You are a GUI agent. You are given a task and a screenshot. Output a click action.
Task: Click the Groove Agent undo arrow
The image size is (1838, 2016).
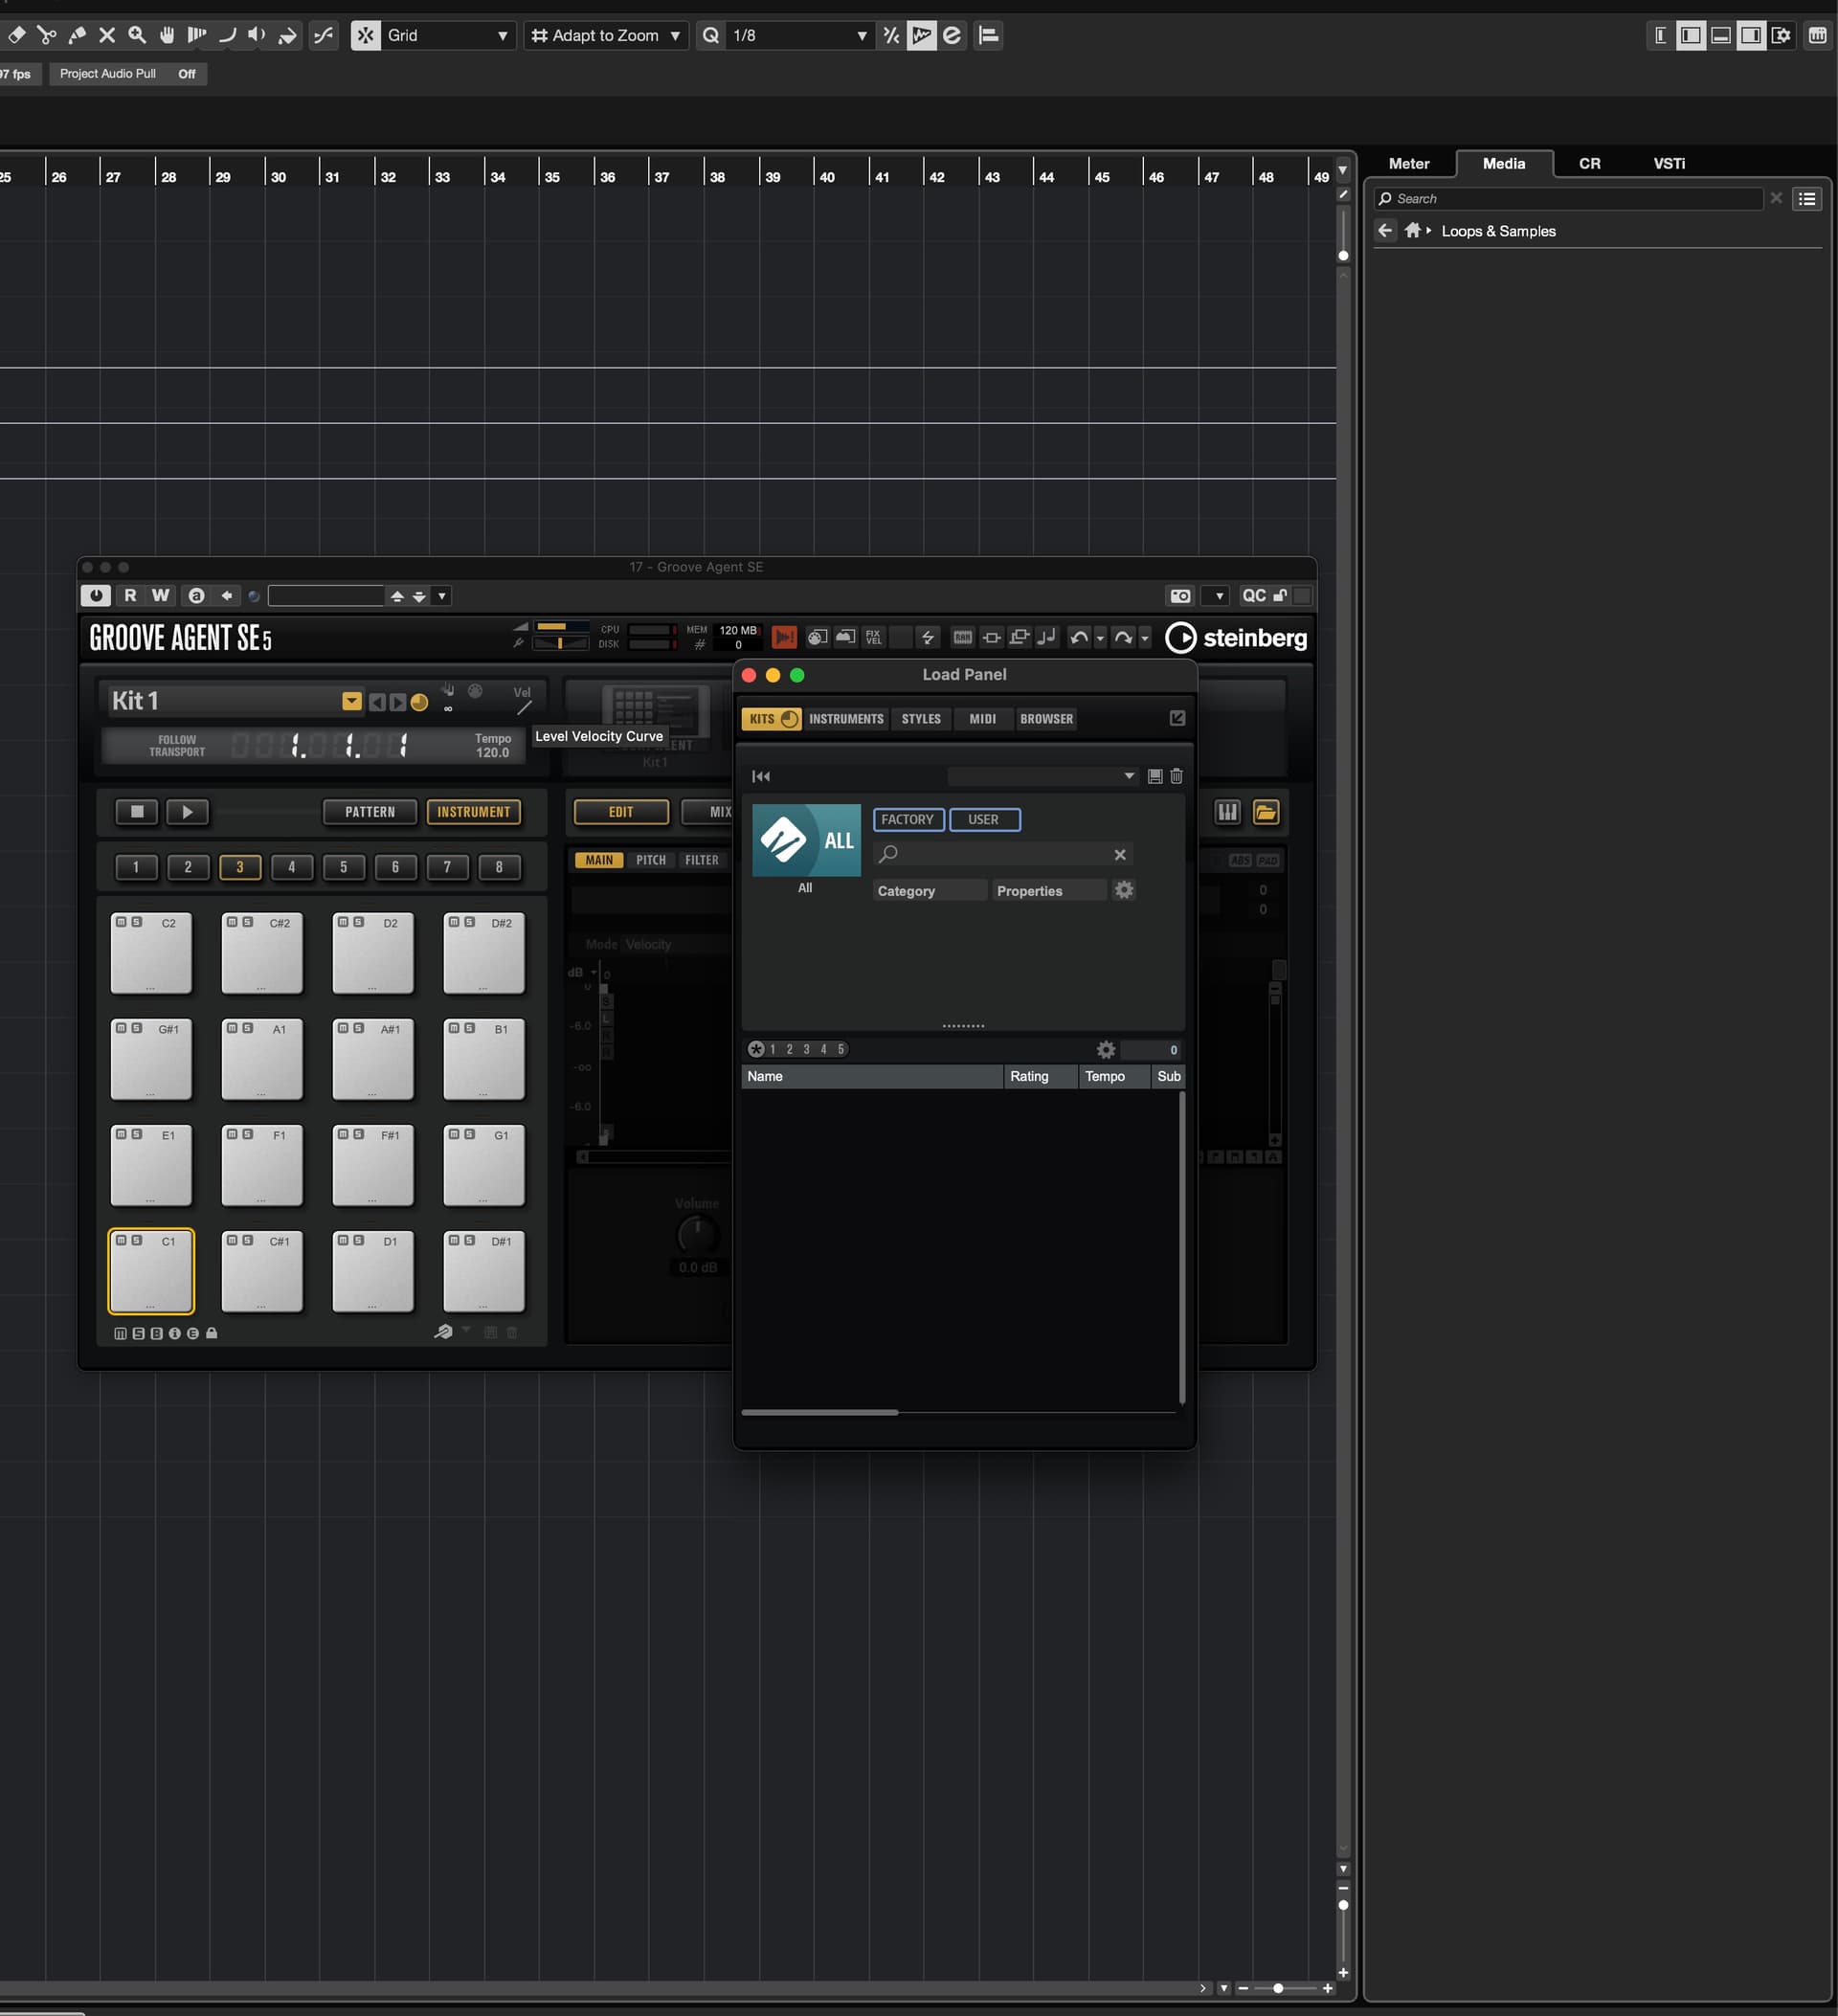click(1078, 637)
